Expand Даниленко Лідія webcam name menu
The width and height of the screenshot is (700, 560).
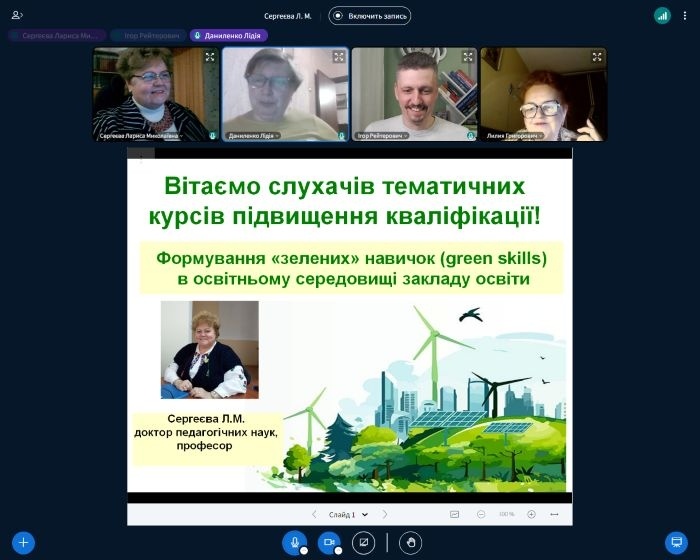[x=254, y=135]
